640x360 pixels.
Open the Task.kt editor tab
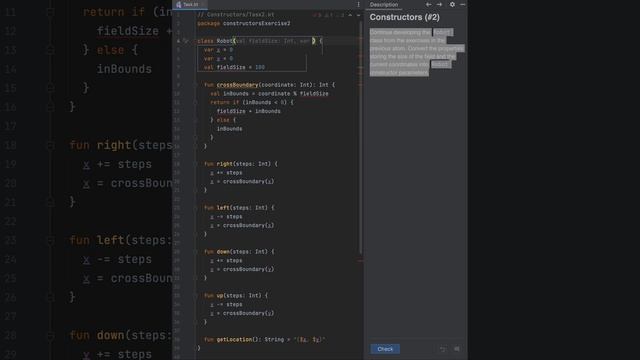click(190, 4)
